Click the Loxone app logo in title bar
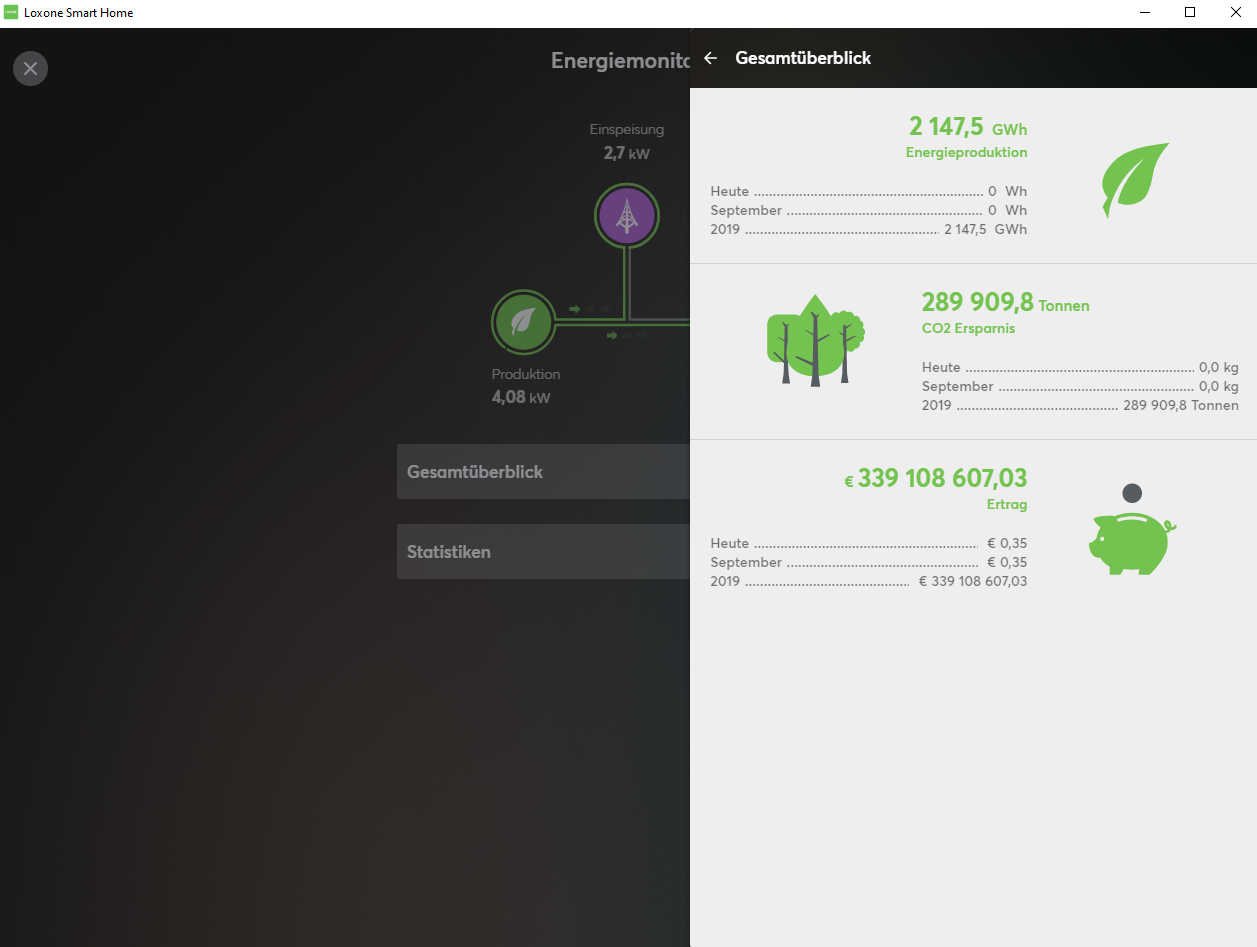This screenshot has height=947, width=1257. (x=11, y=13)
